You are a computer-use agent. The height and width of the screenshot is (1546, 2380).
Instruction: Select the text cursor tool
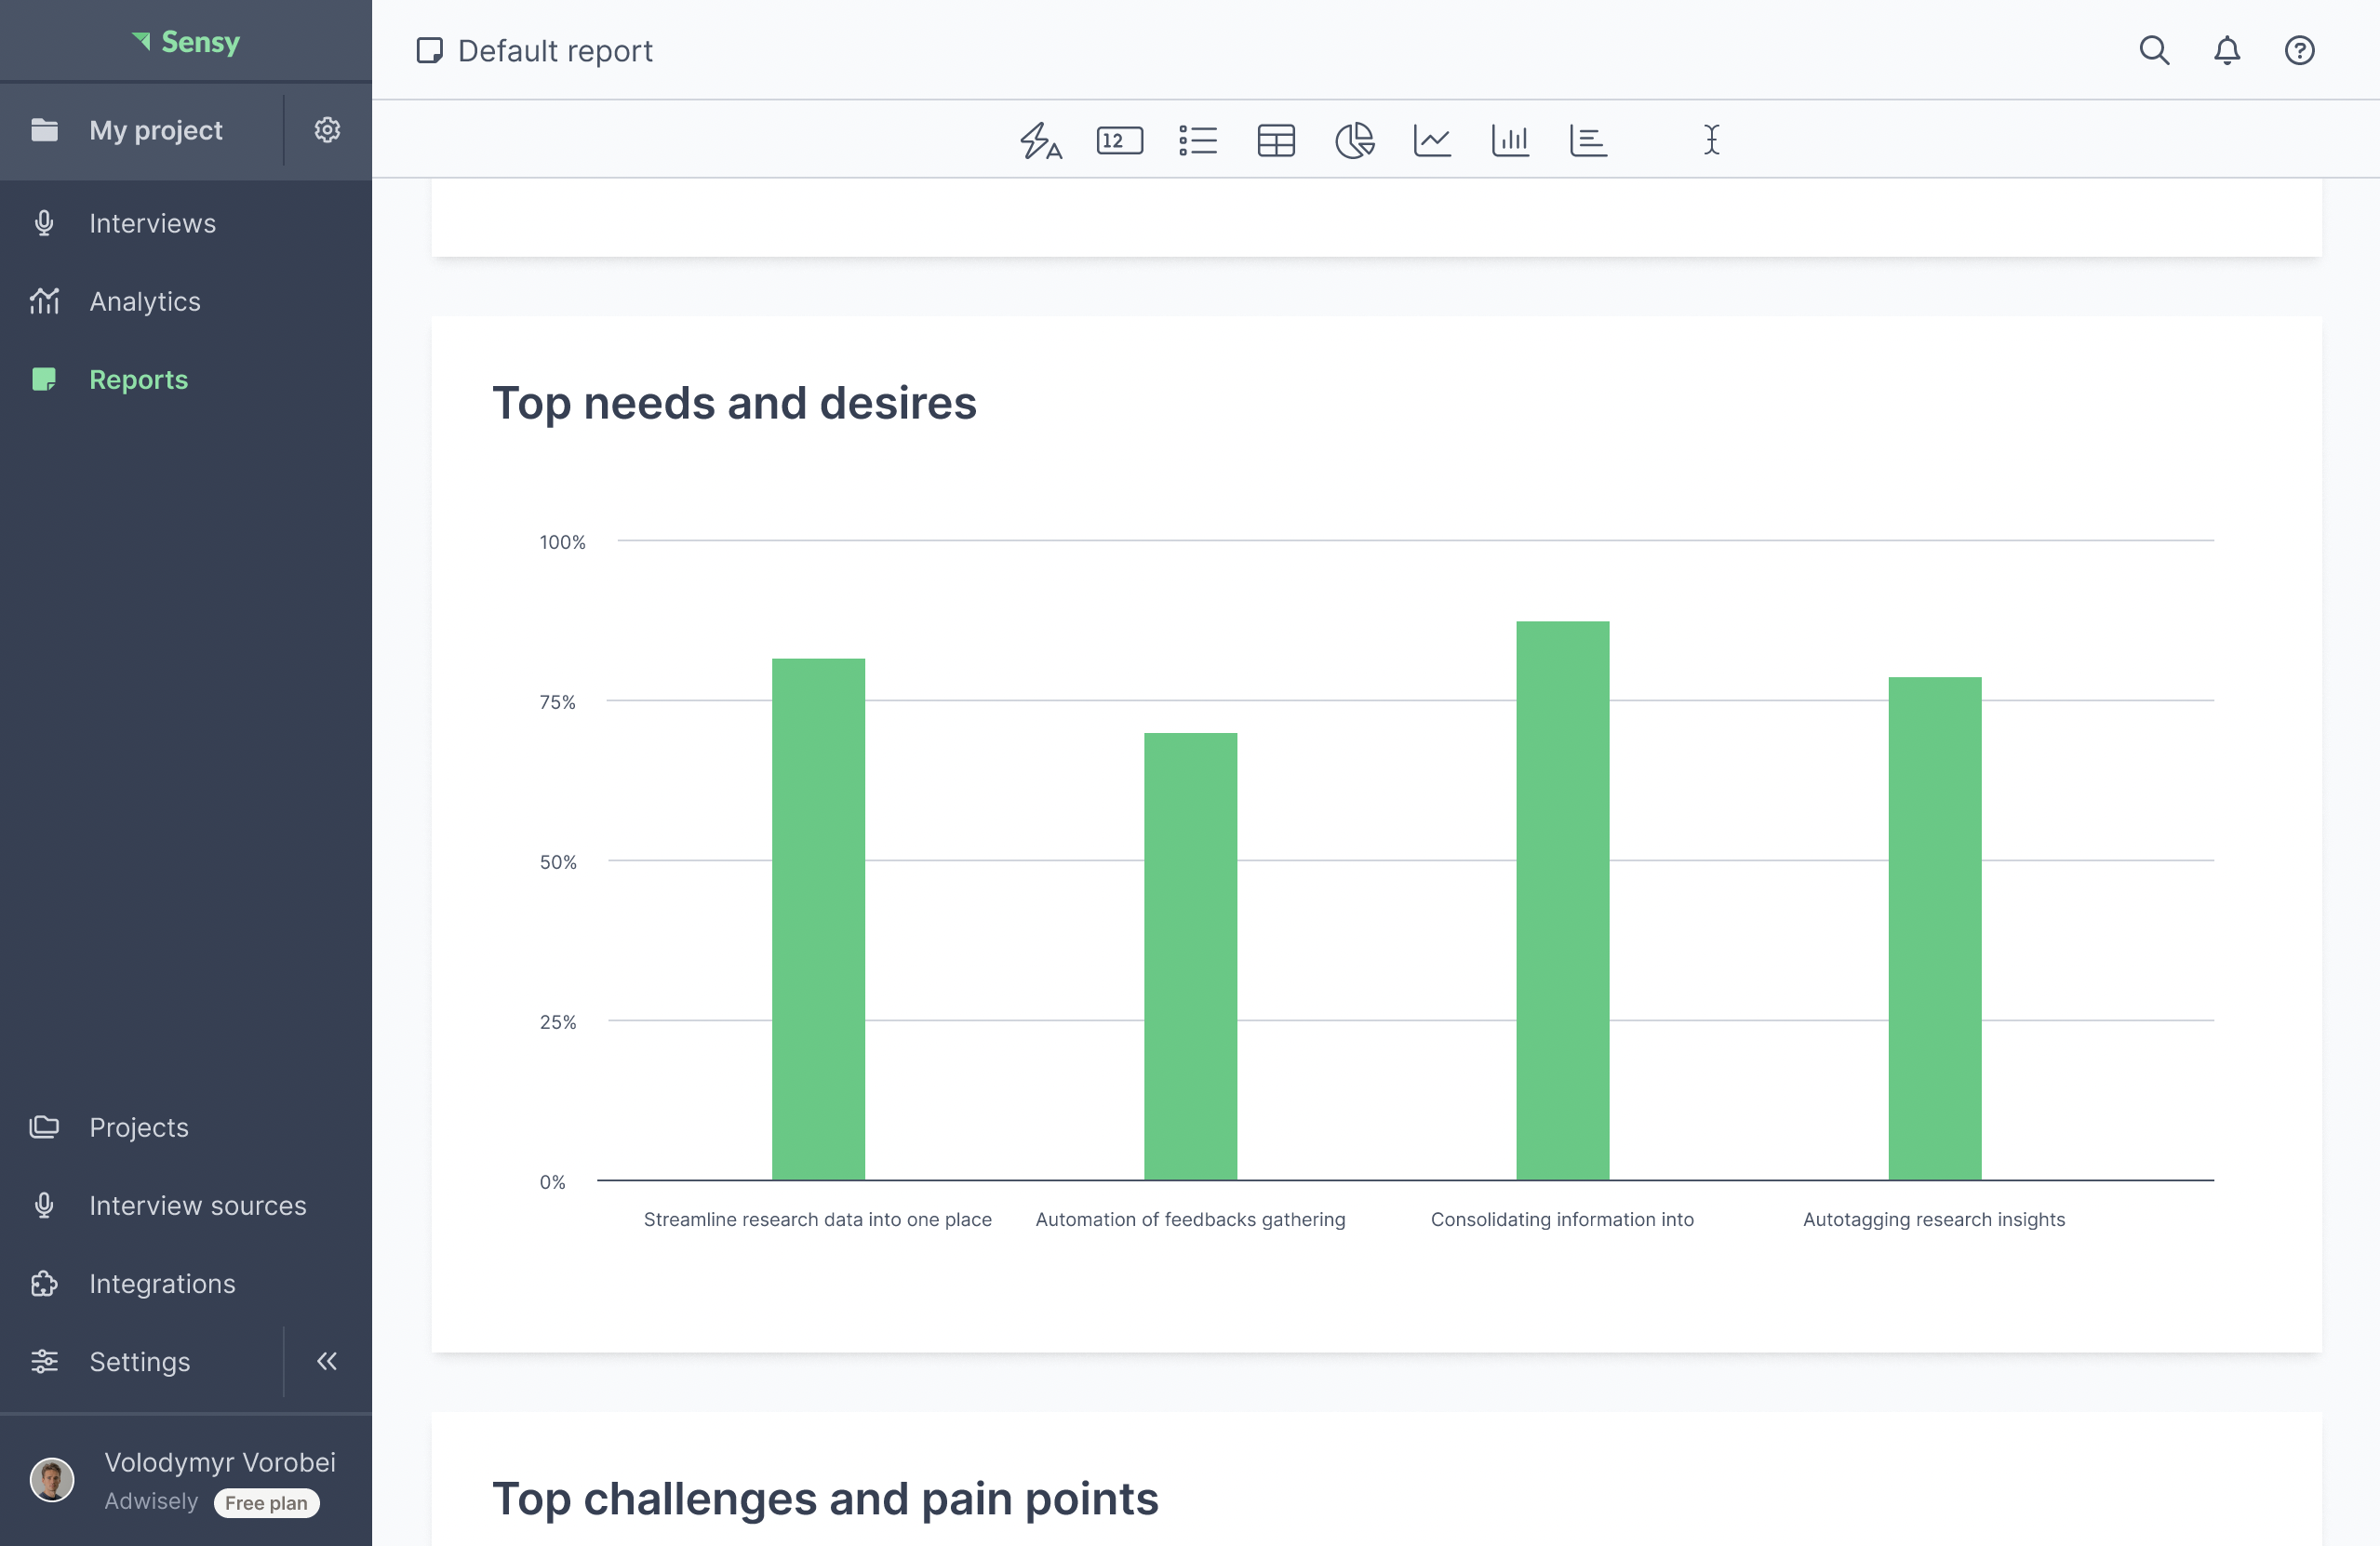coord(1710,140)
